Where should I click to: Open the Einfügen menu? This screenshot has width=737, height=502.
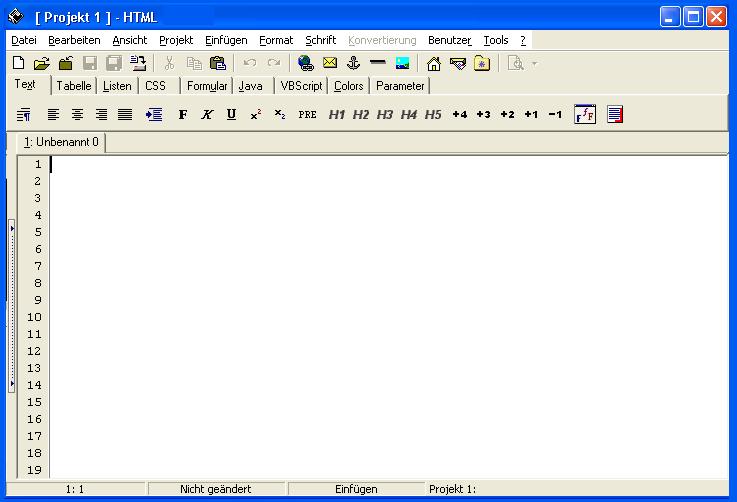coord(226,40)
